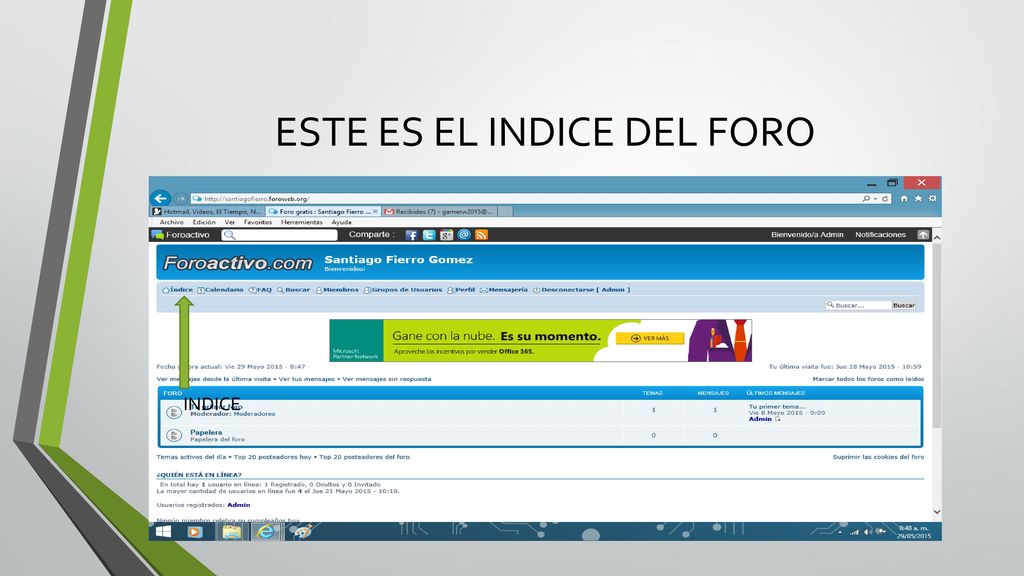Click the browser forward arrow button
1024x576 pixels.
[181, 199]
